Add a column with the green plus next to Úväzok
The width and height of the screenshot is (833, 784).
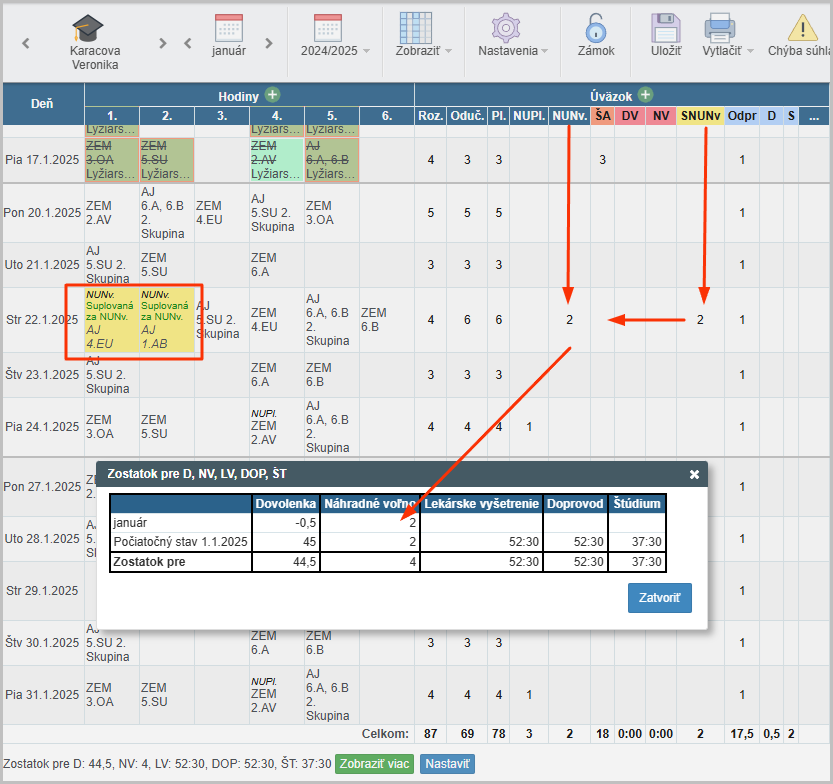point(646,95)
